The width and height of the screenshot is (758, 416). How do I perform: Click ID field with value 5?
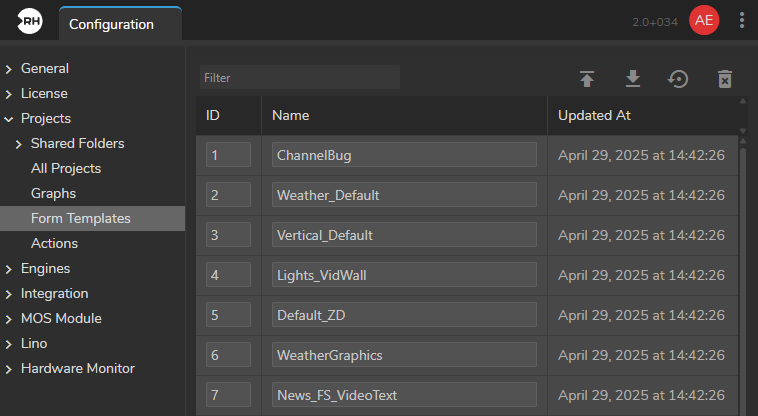(x=228, y=315)
